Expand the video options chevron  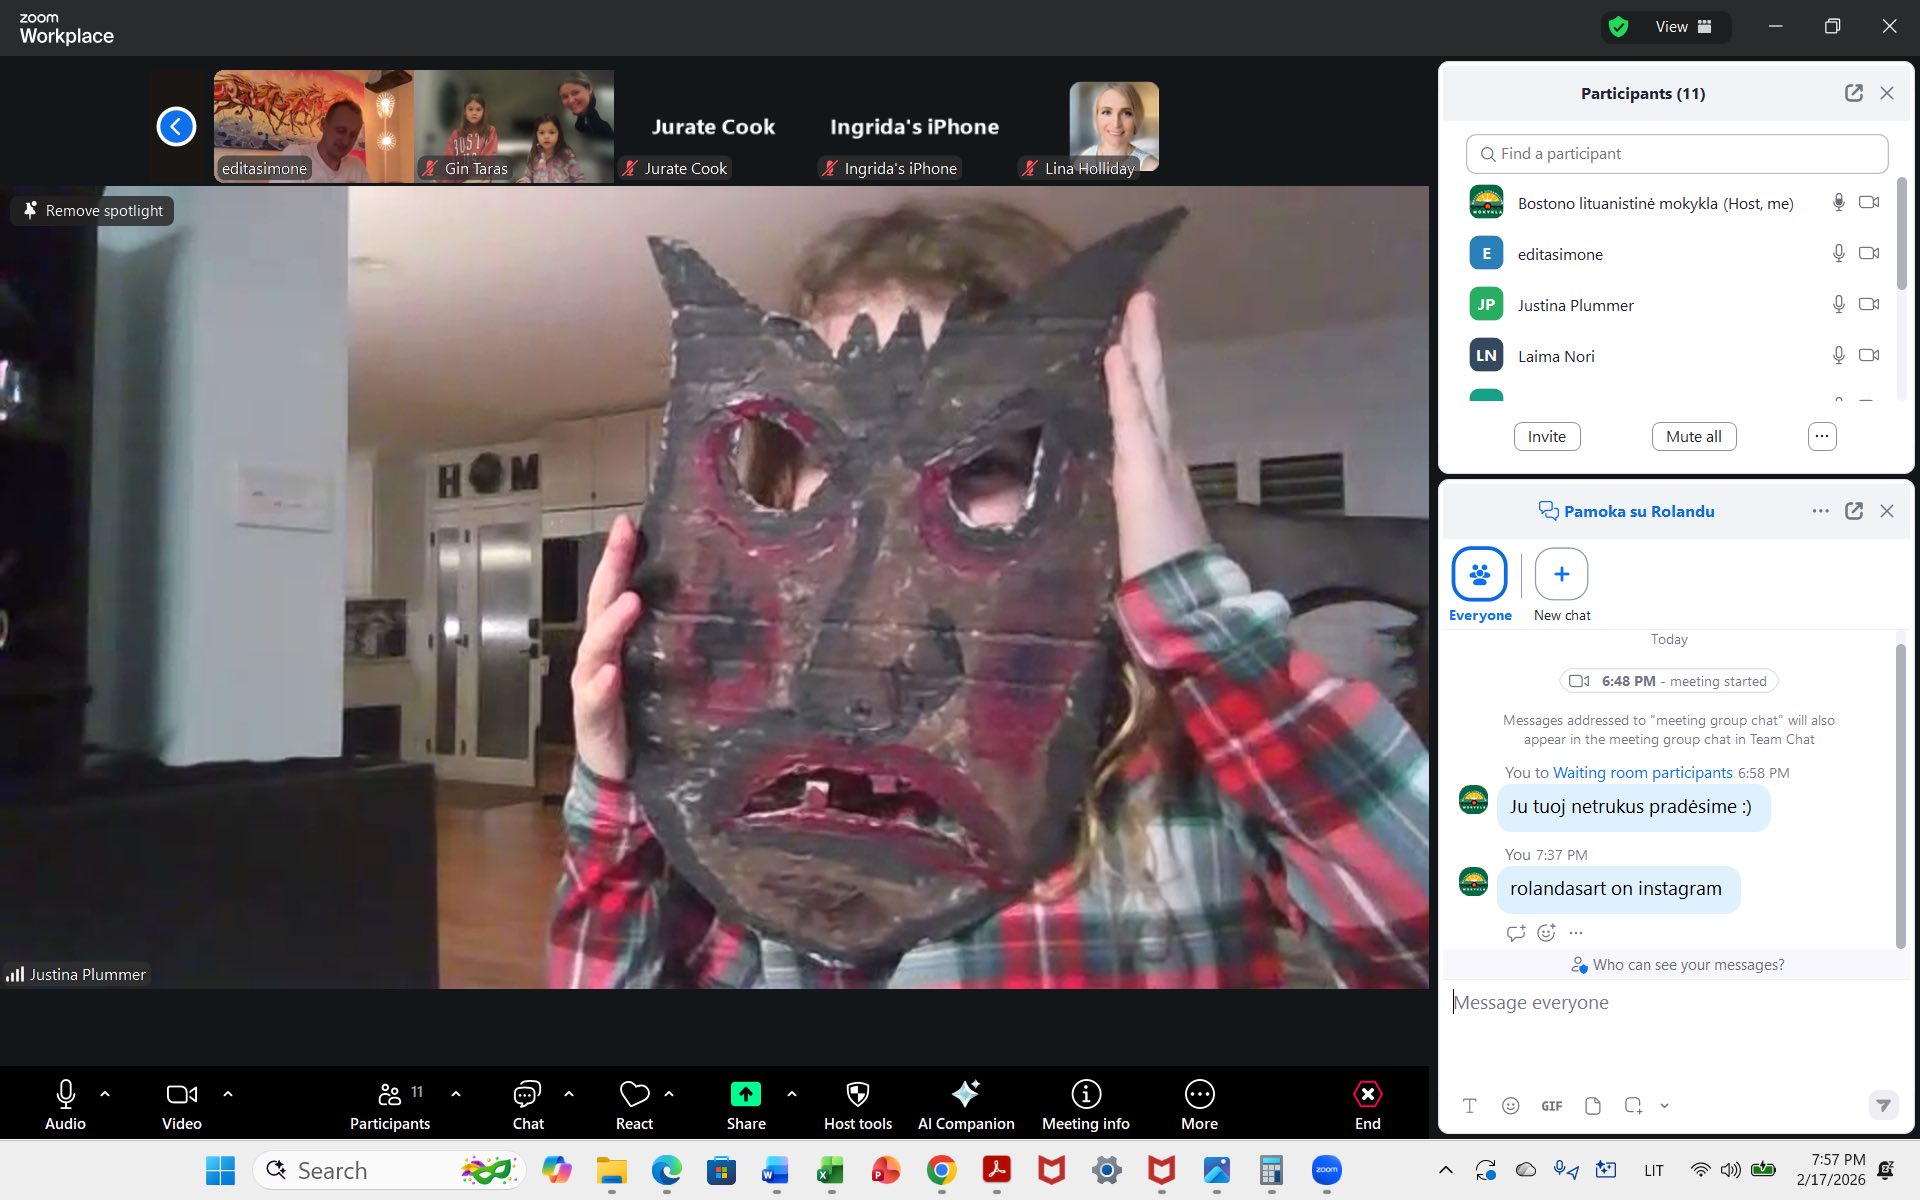click(x=228, y=1094)
